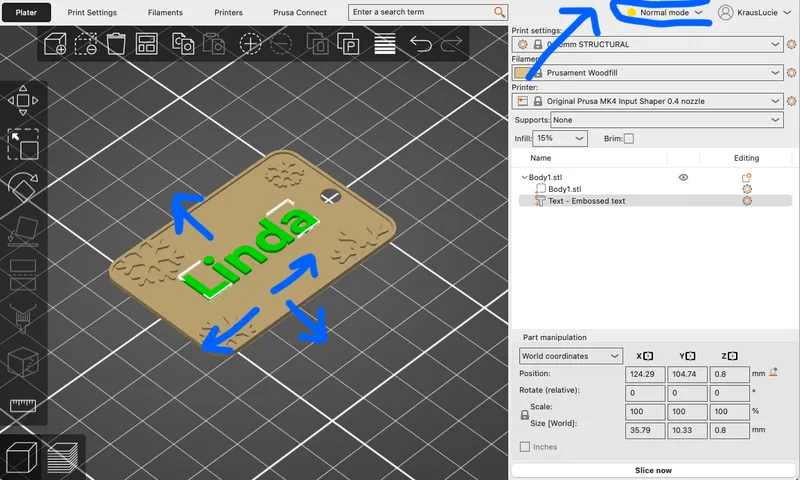Open World coordinates dropdown

click(571, 356)
